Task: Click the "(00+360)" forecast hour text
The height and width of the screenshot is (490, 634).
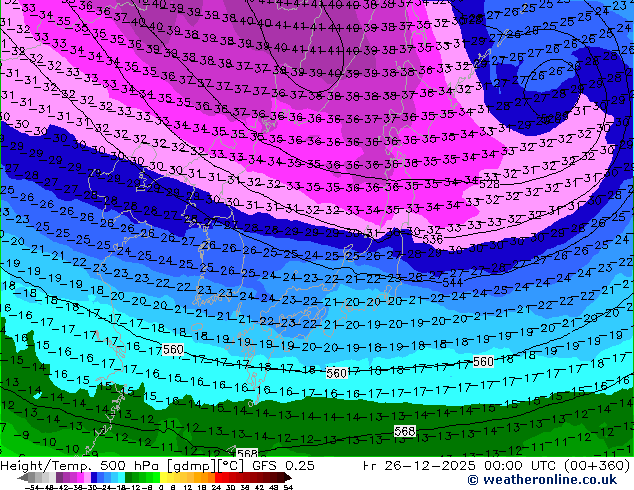Action: 597,466
